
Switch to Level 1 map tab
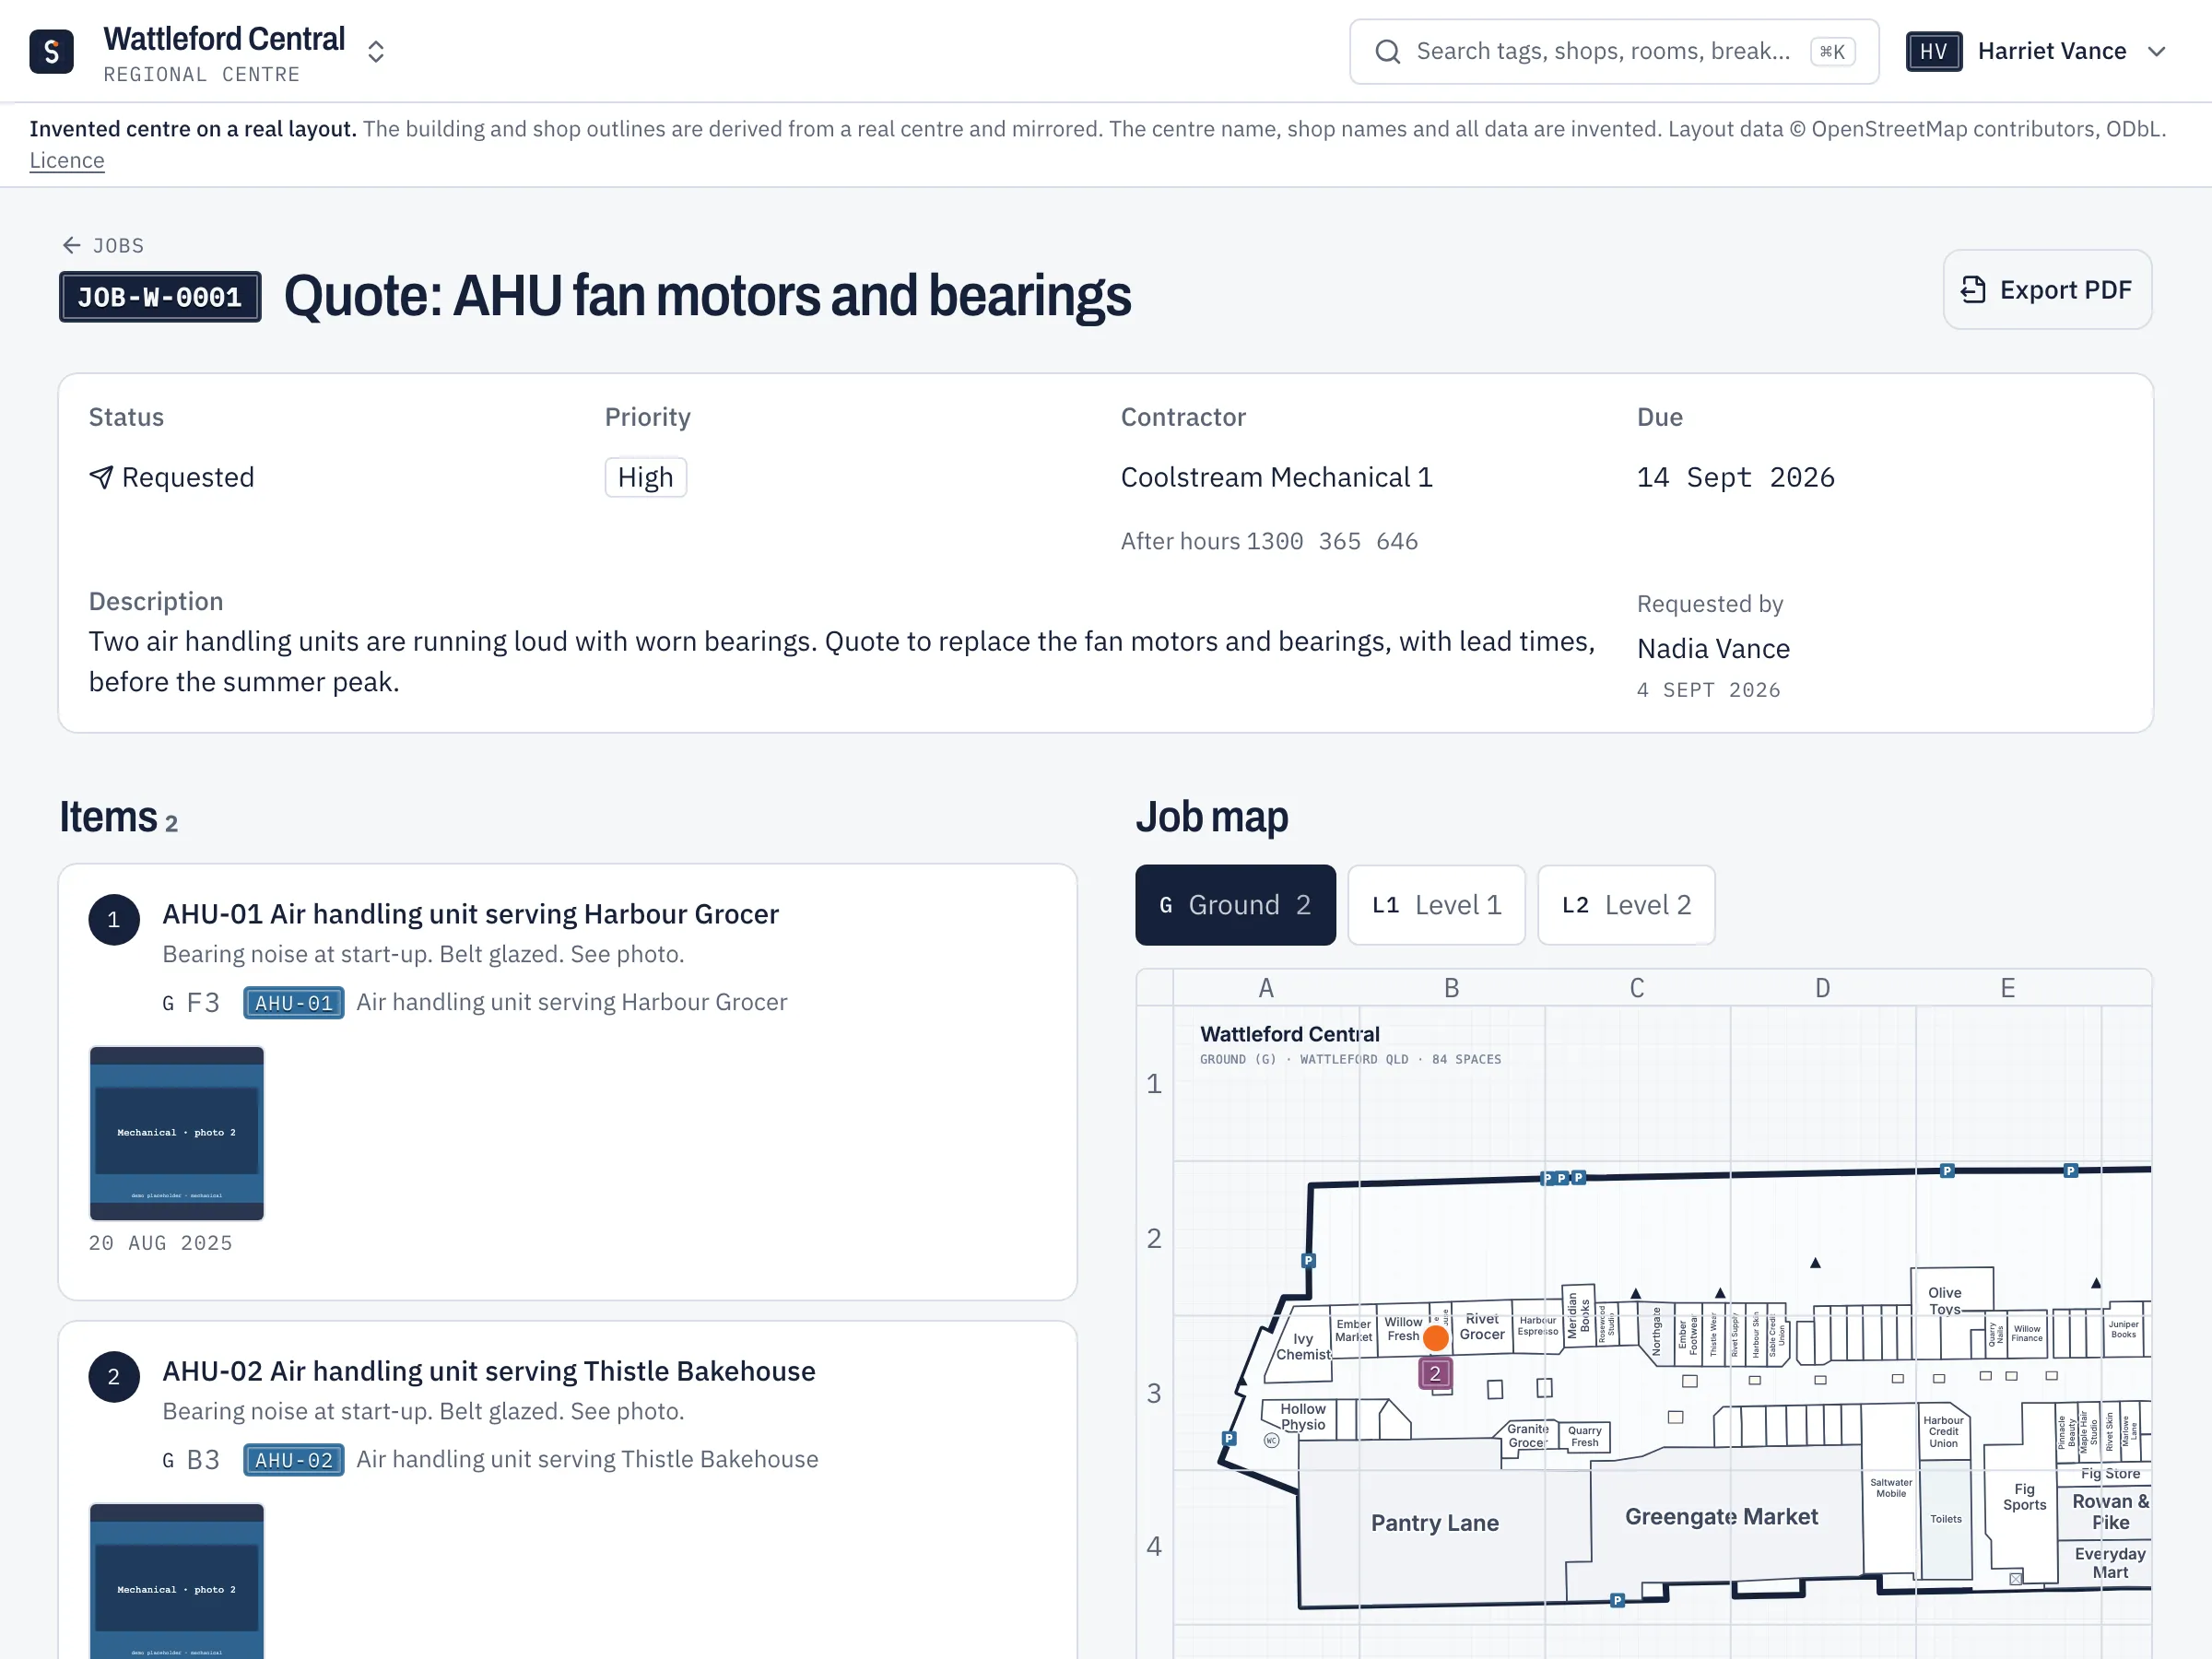tap(1435, 905)
